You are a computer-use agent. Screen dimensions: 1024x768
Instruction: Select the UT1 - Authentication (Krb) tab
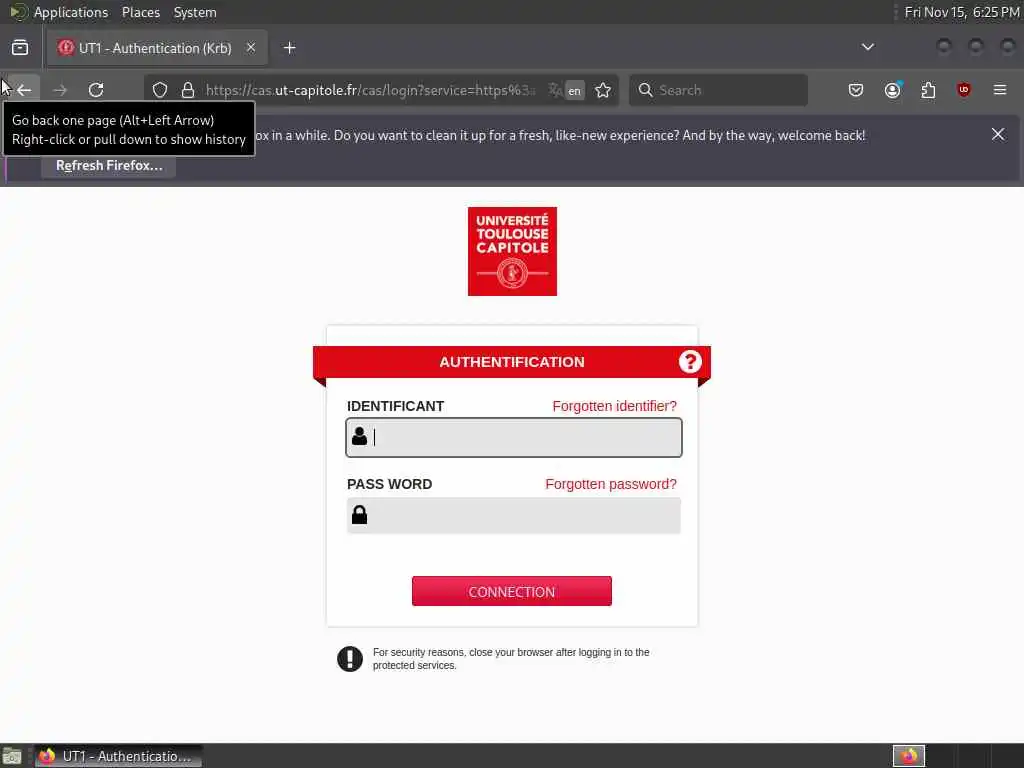coord(157,48)
